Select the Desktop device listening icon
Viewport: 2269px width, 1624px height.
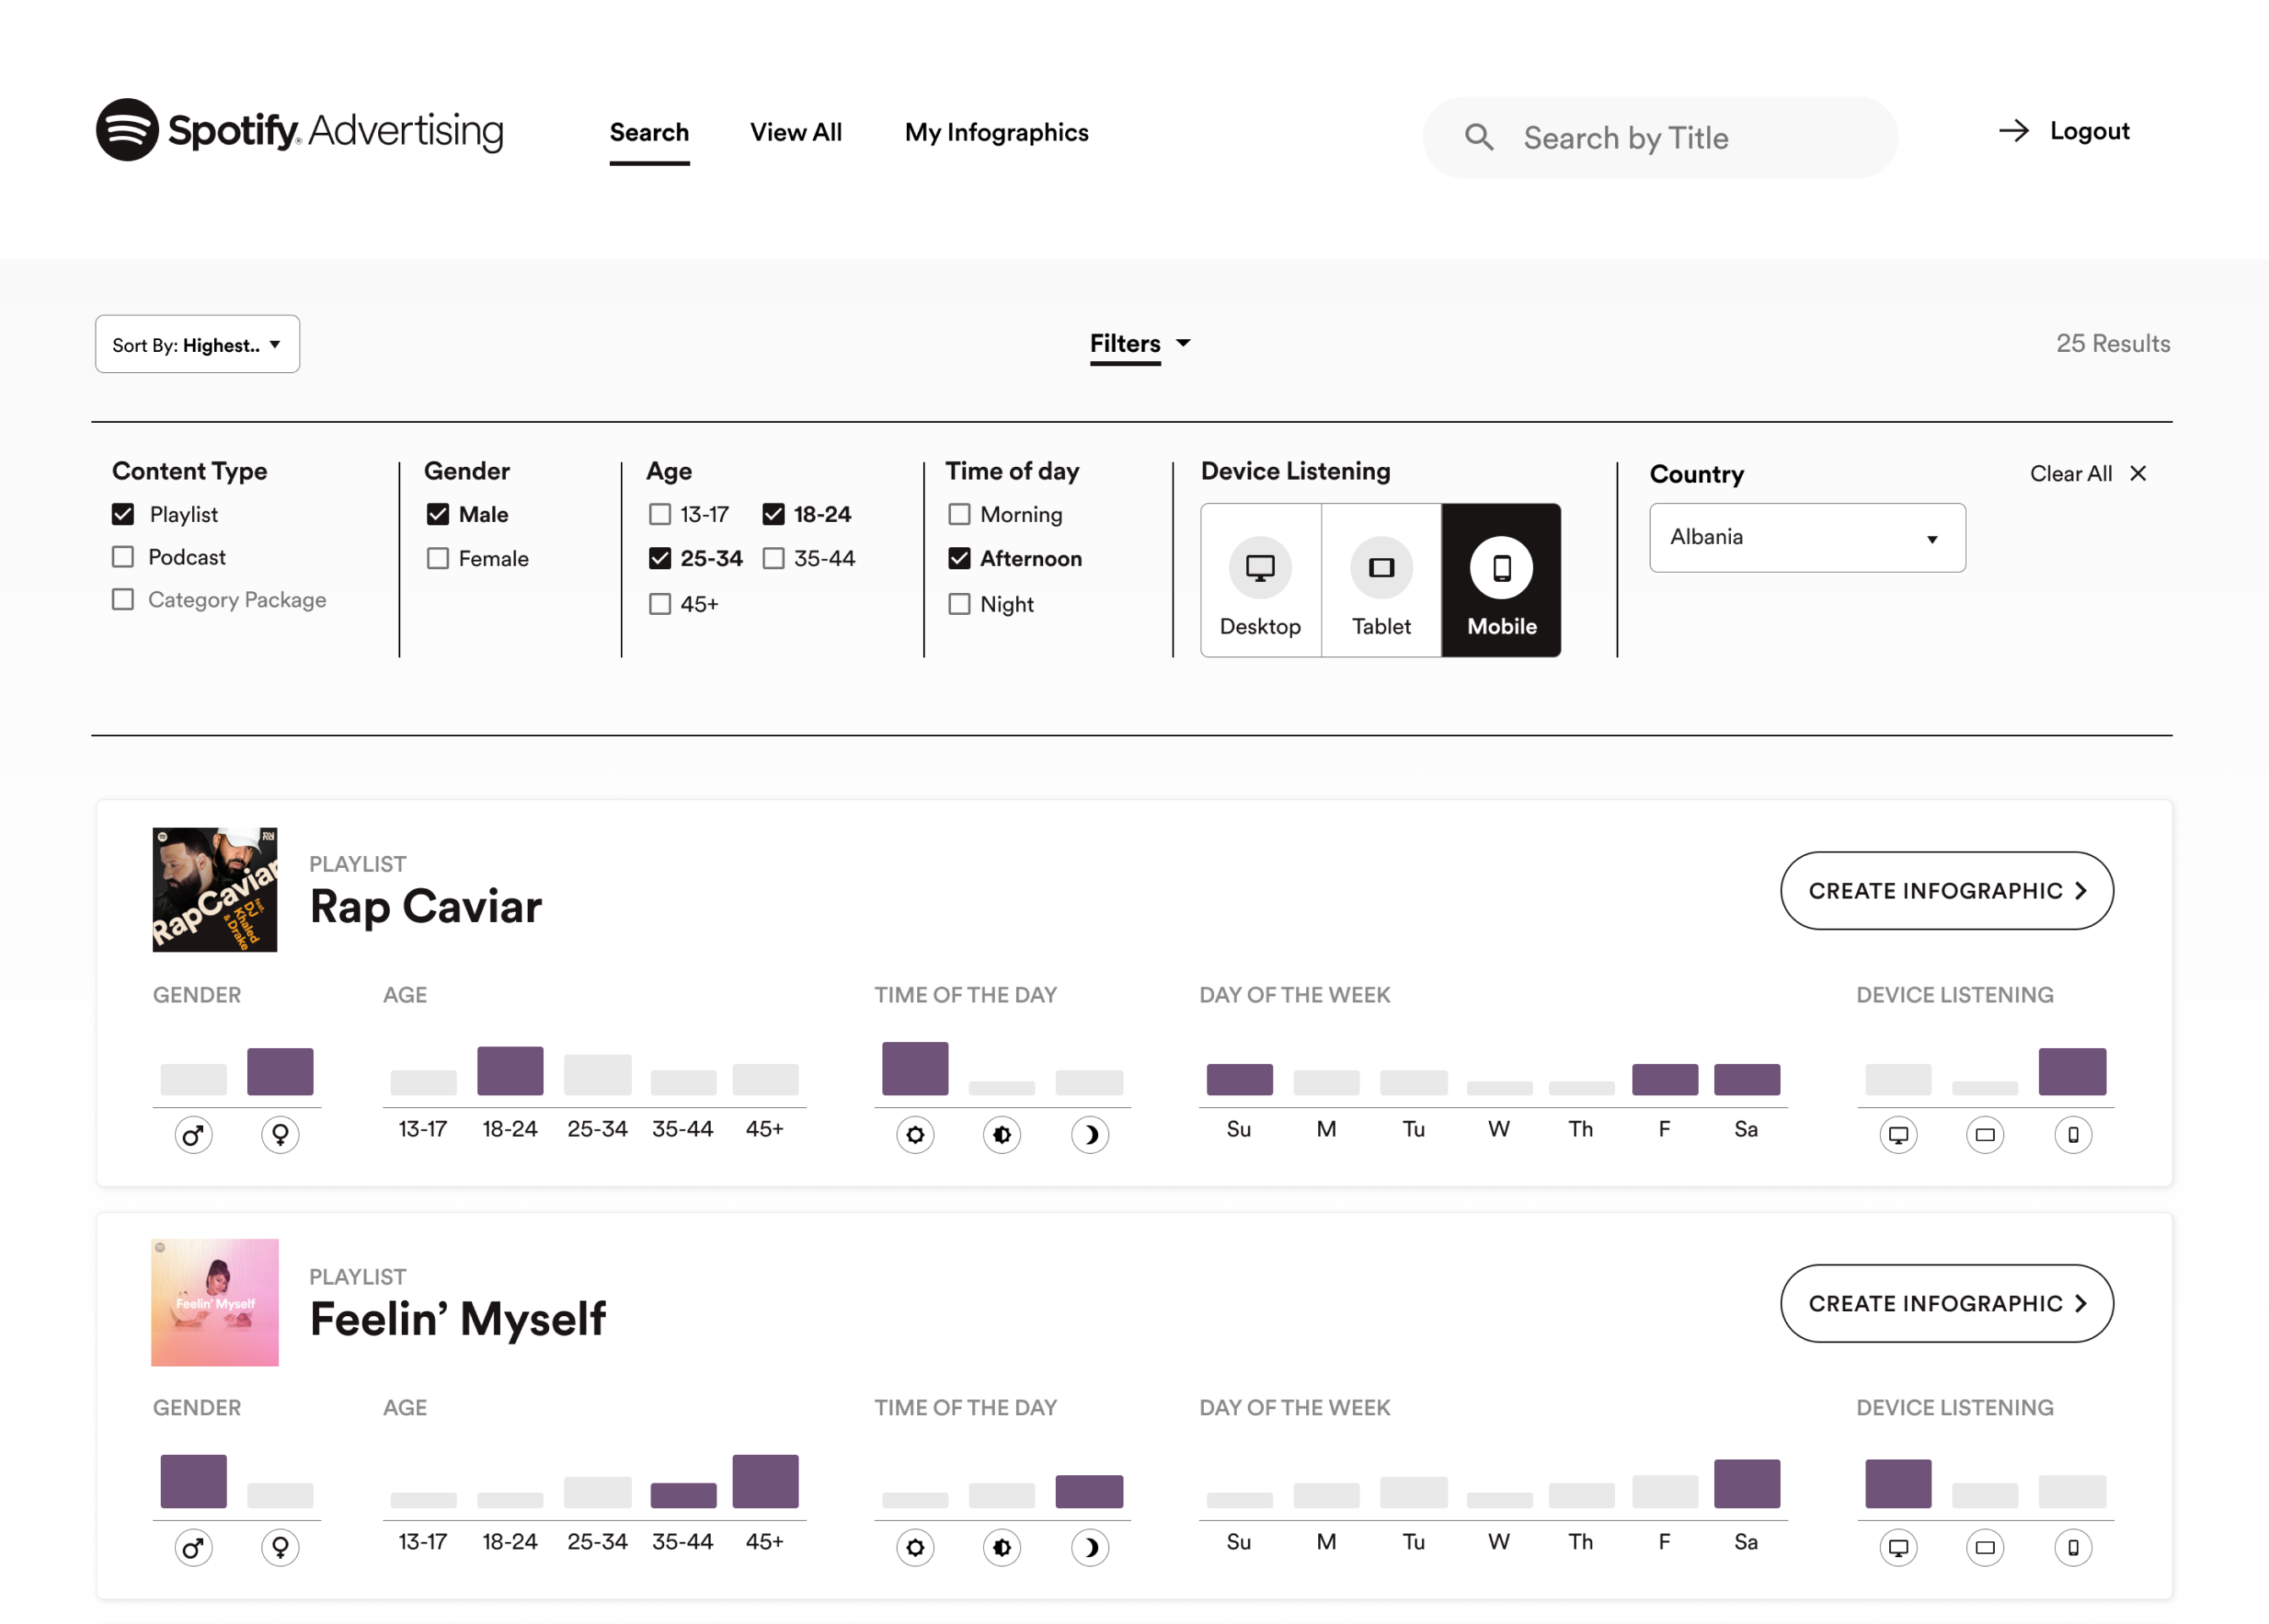click(x=1260, y=568)
